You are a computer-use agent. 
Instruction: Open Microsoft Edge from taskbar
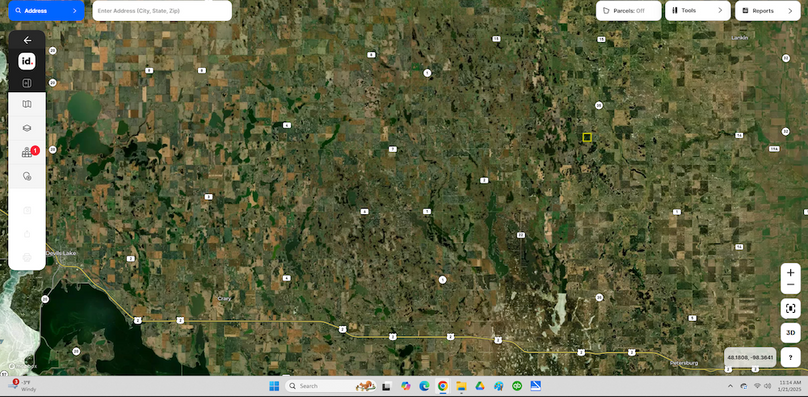coord(424,386)
